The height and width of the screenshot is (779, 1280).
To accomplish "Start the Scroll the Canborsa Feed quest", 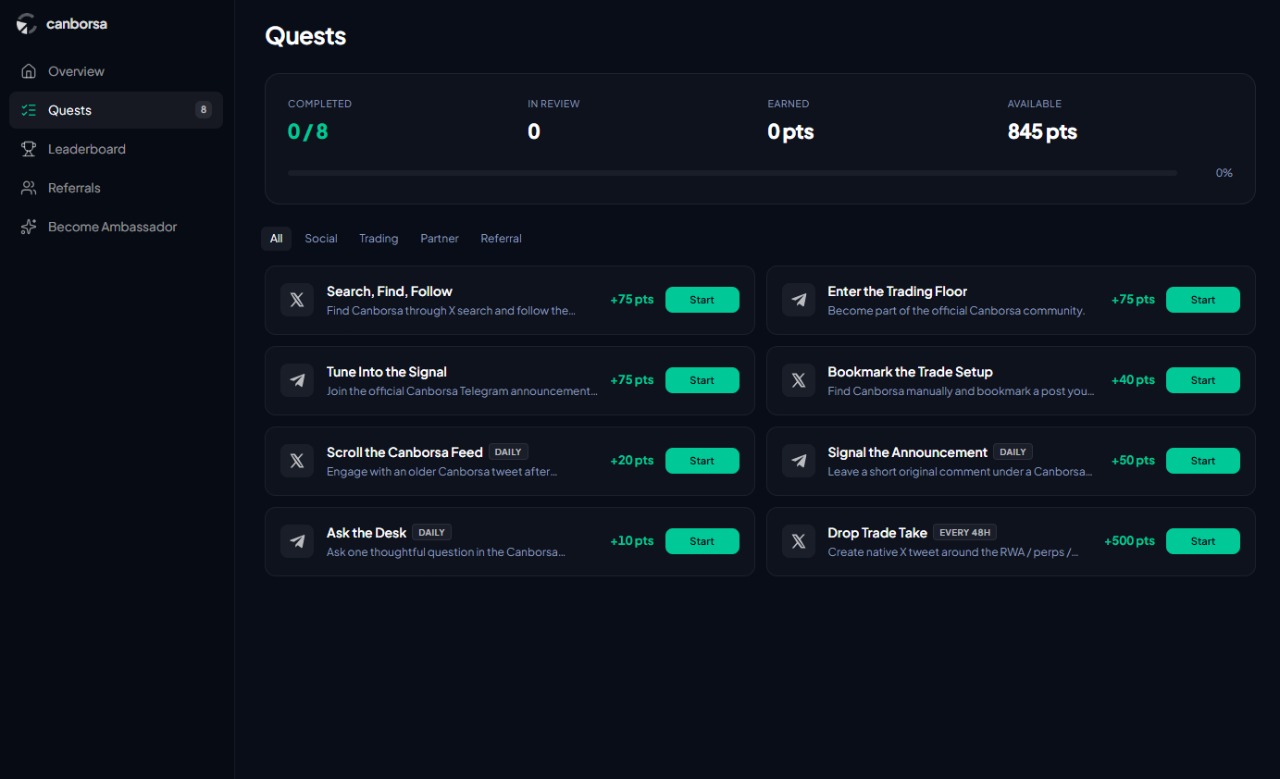I will point(702,461).
